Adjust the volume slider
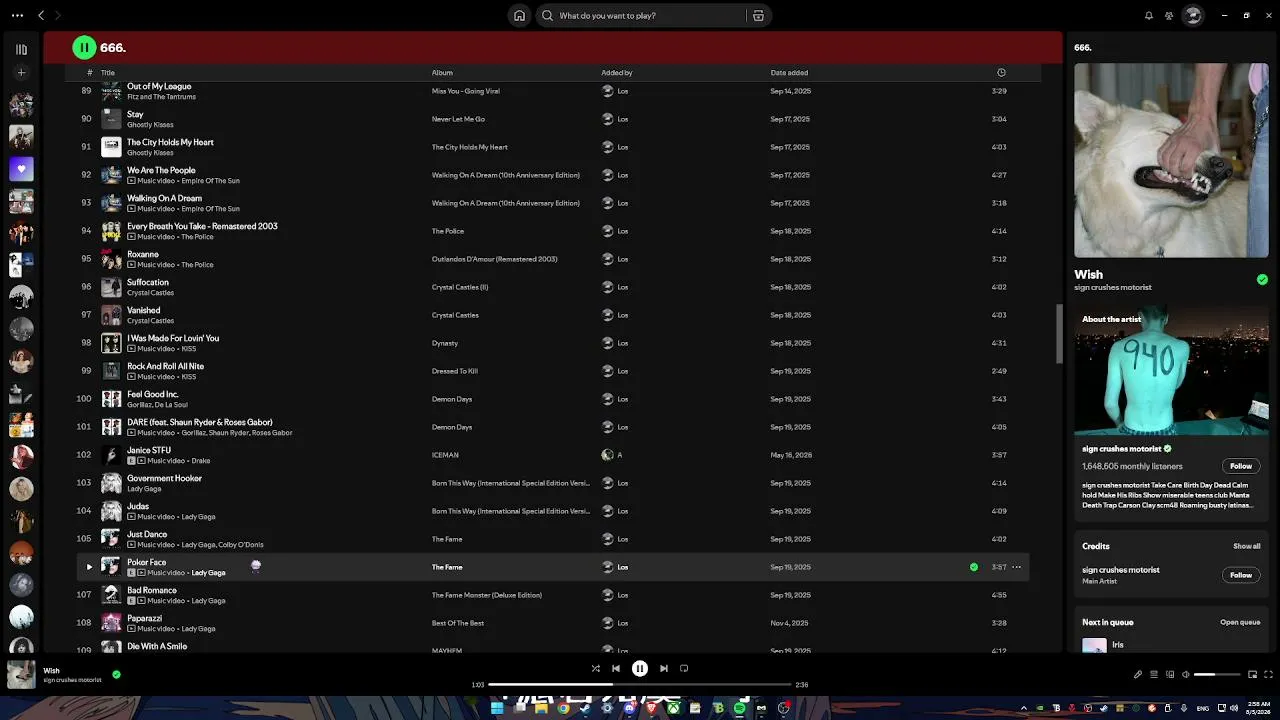 [x=1216, y=675]
